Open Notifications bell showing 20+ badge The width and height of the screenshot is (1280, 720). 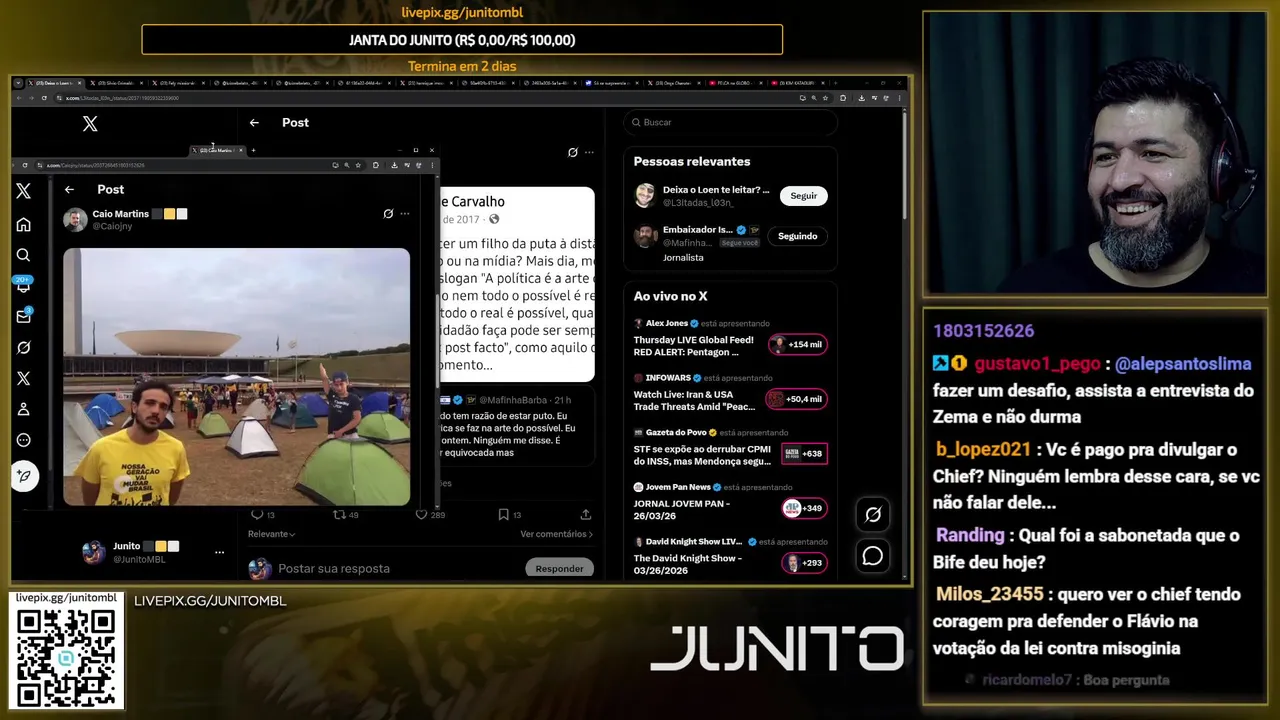tap(24, 286)
